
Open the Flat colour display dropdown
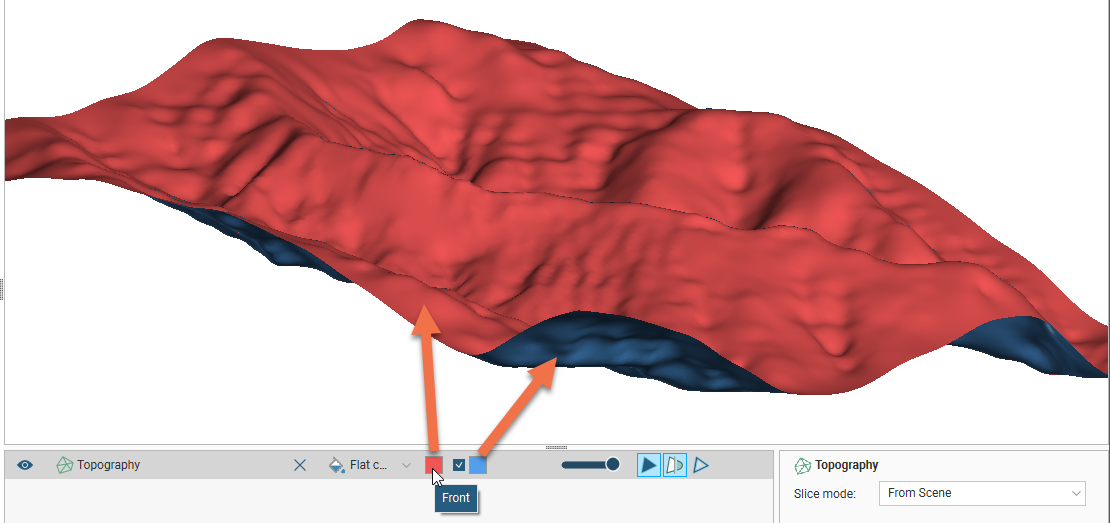[x=406, y=465]
